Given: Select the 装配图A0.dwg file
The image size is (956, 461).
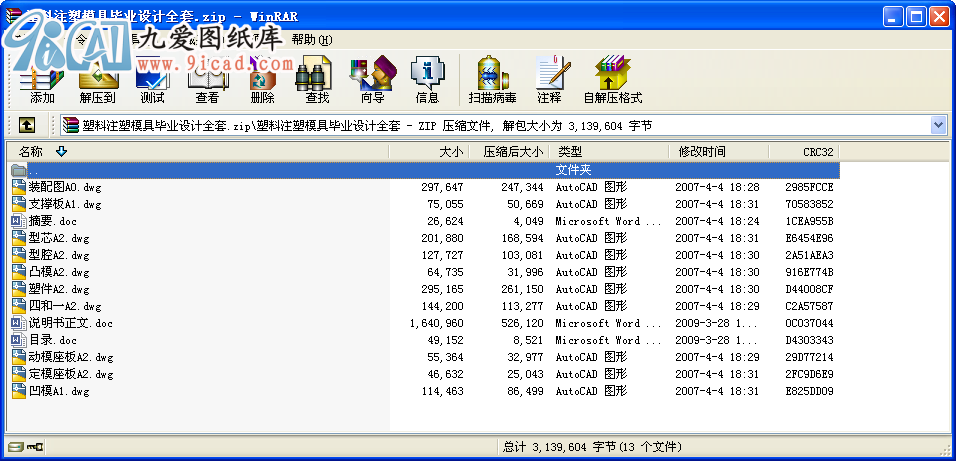Looking at the screenshot, I should [65, 187].
